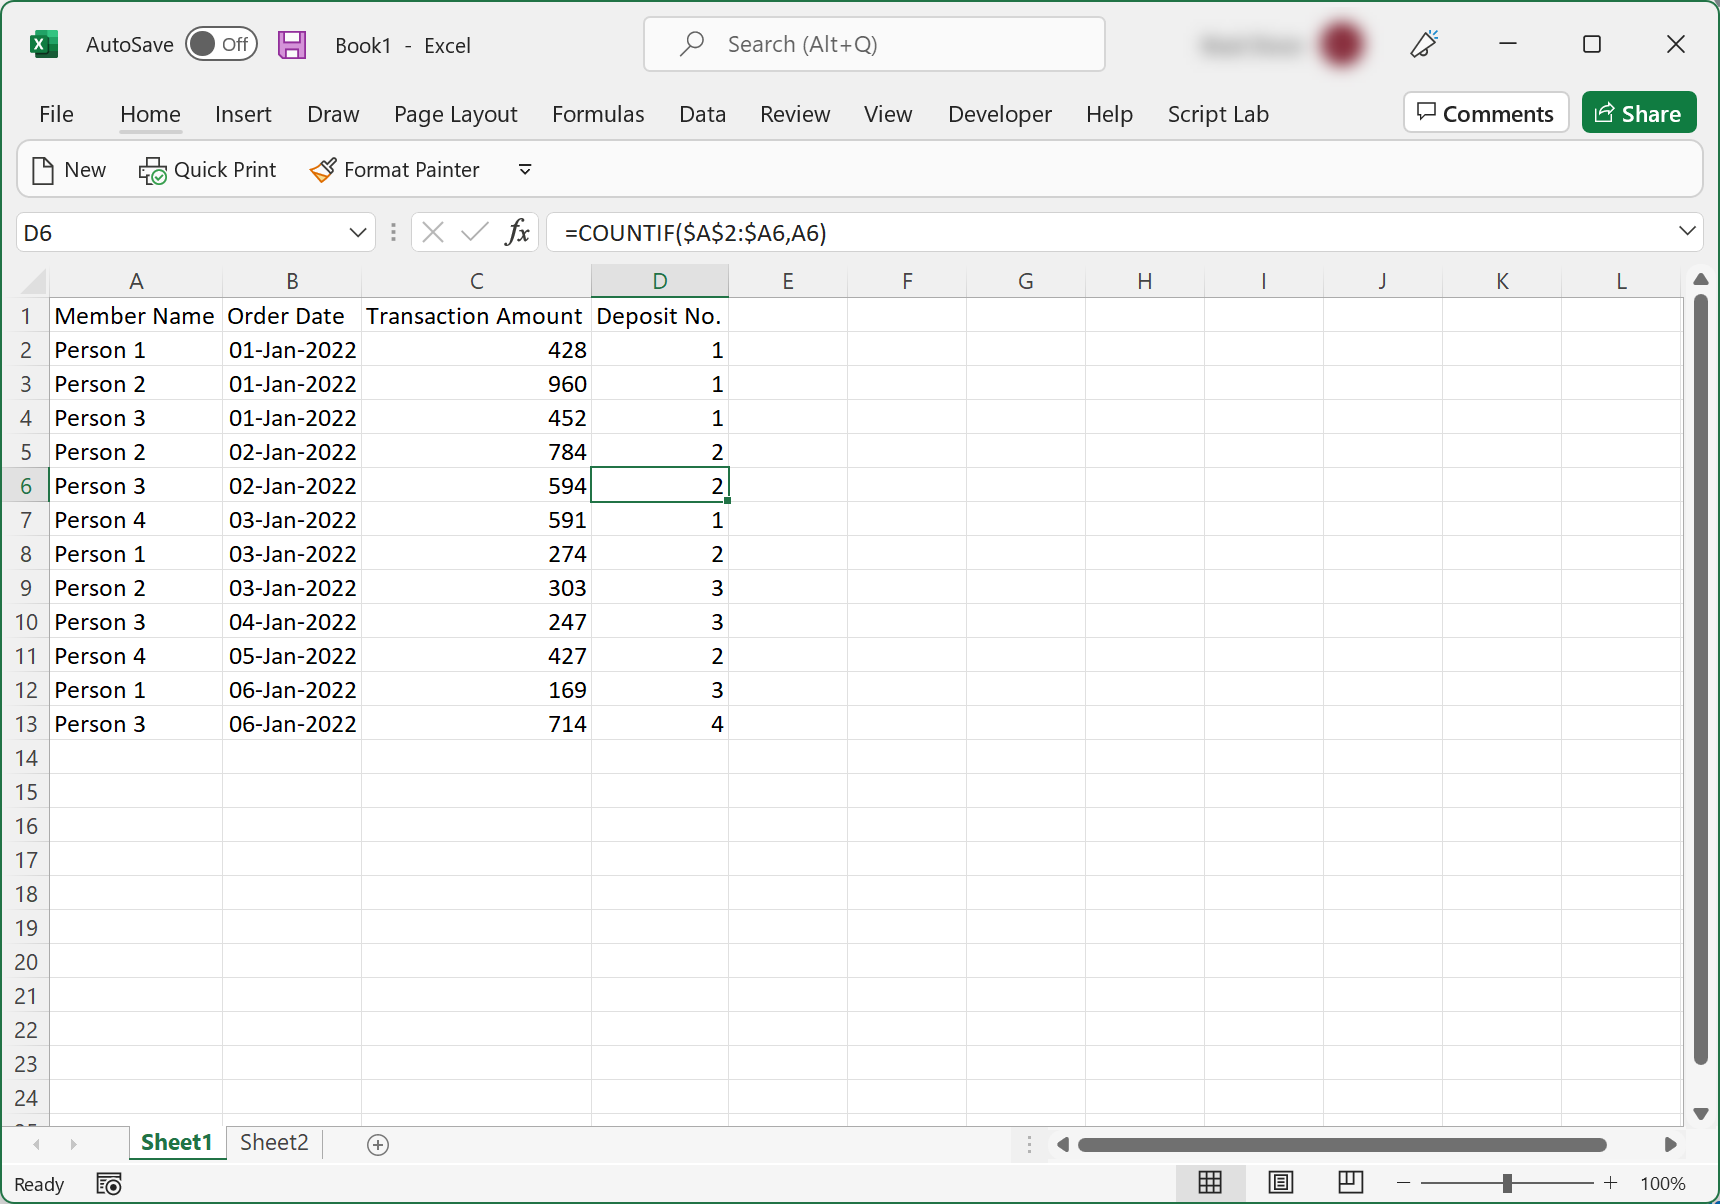Click the Insert Function fx icon

coord(517,233)
